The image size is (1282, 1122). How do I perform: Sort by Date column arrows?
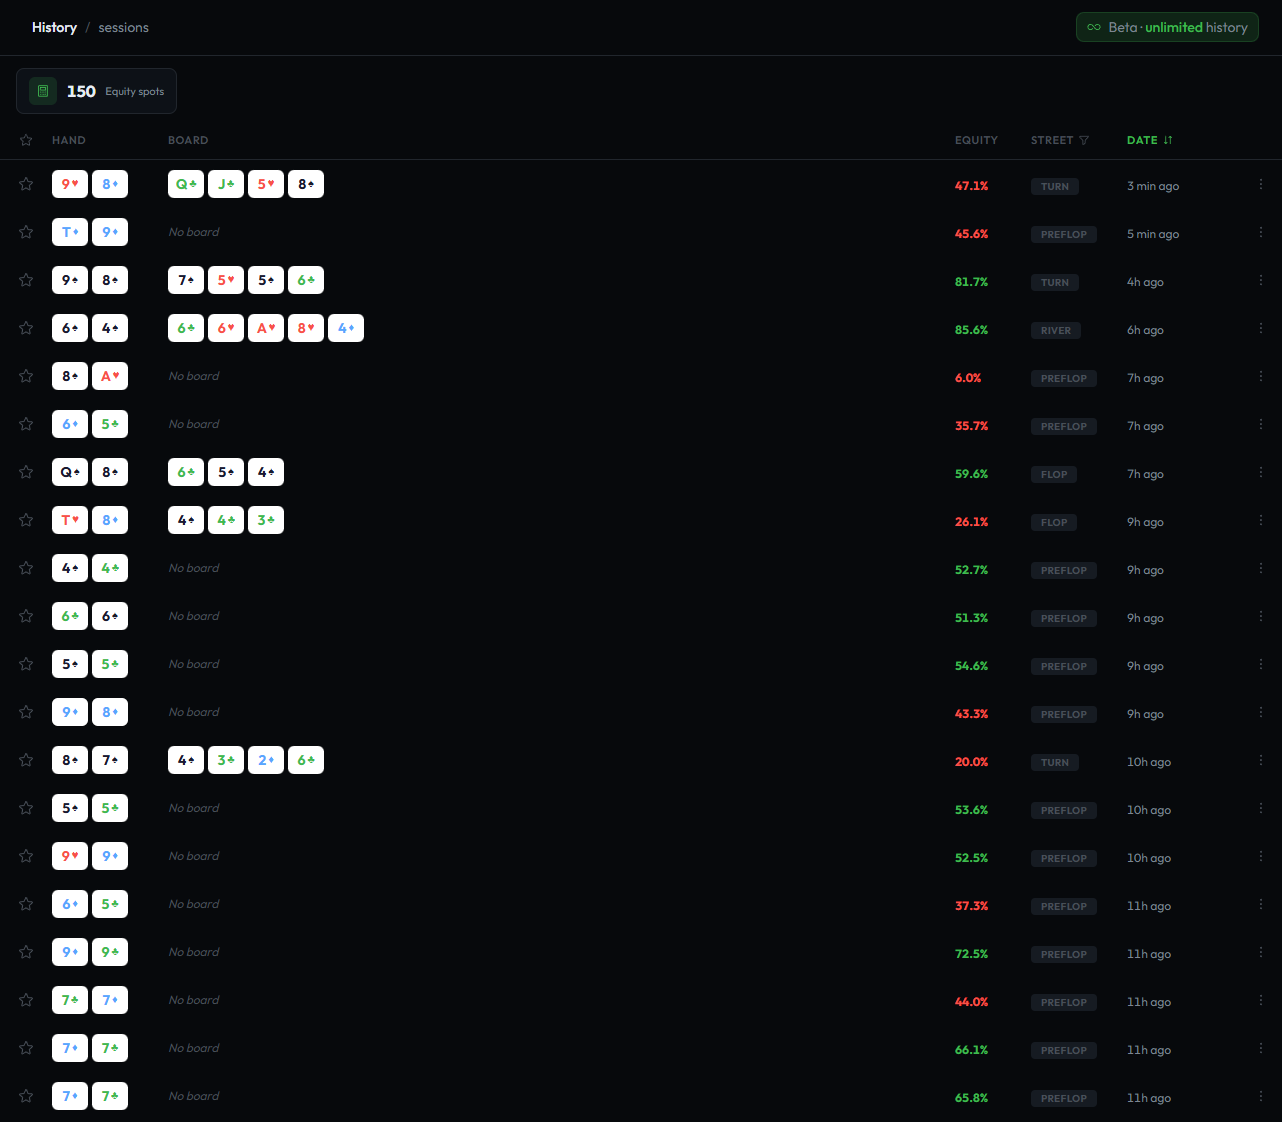1168,140
